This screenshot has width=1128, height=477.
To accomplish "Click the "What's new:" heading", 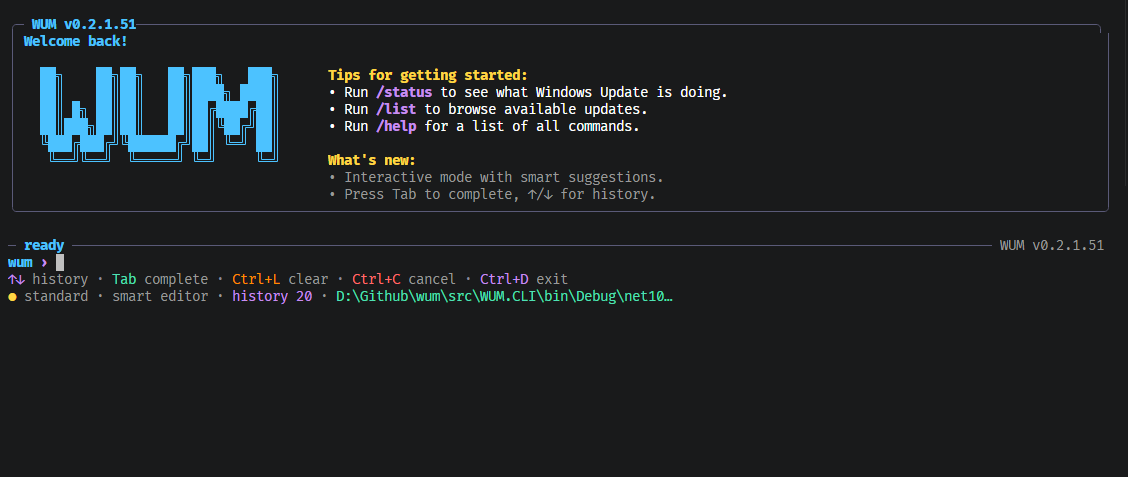I will 371,160.
